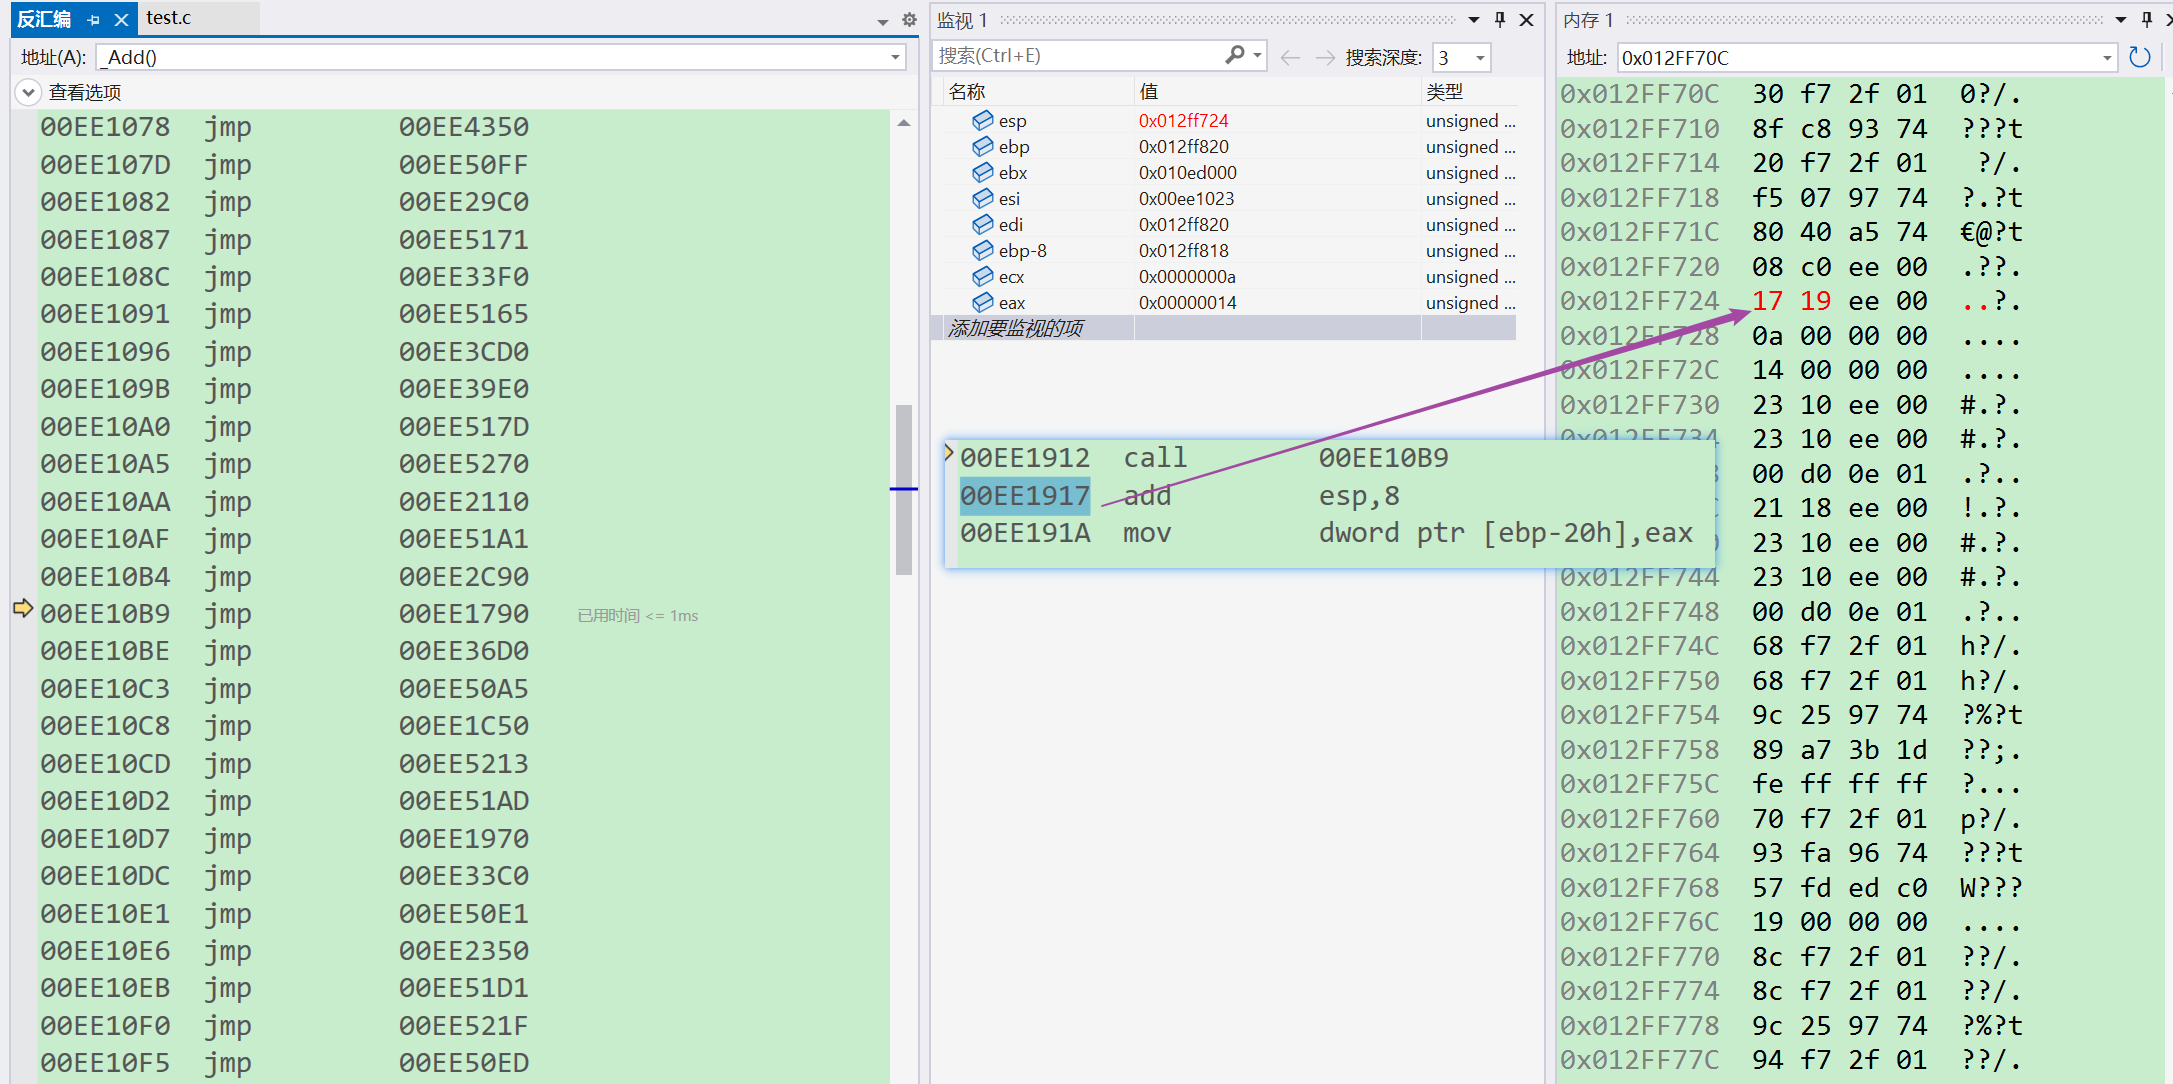2173x1084 pixels.
Task: Select memory row 0x012FF768
Action: (1790, 888)
